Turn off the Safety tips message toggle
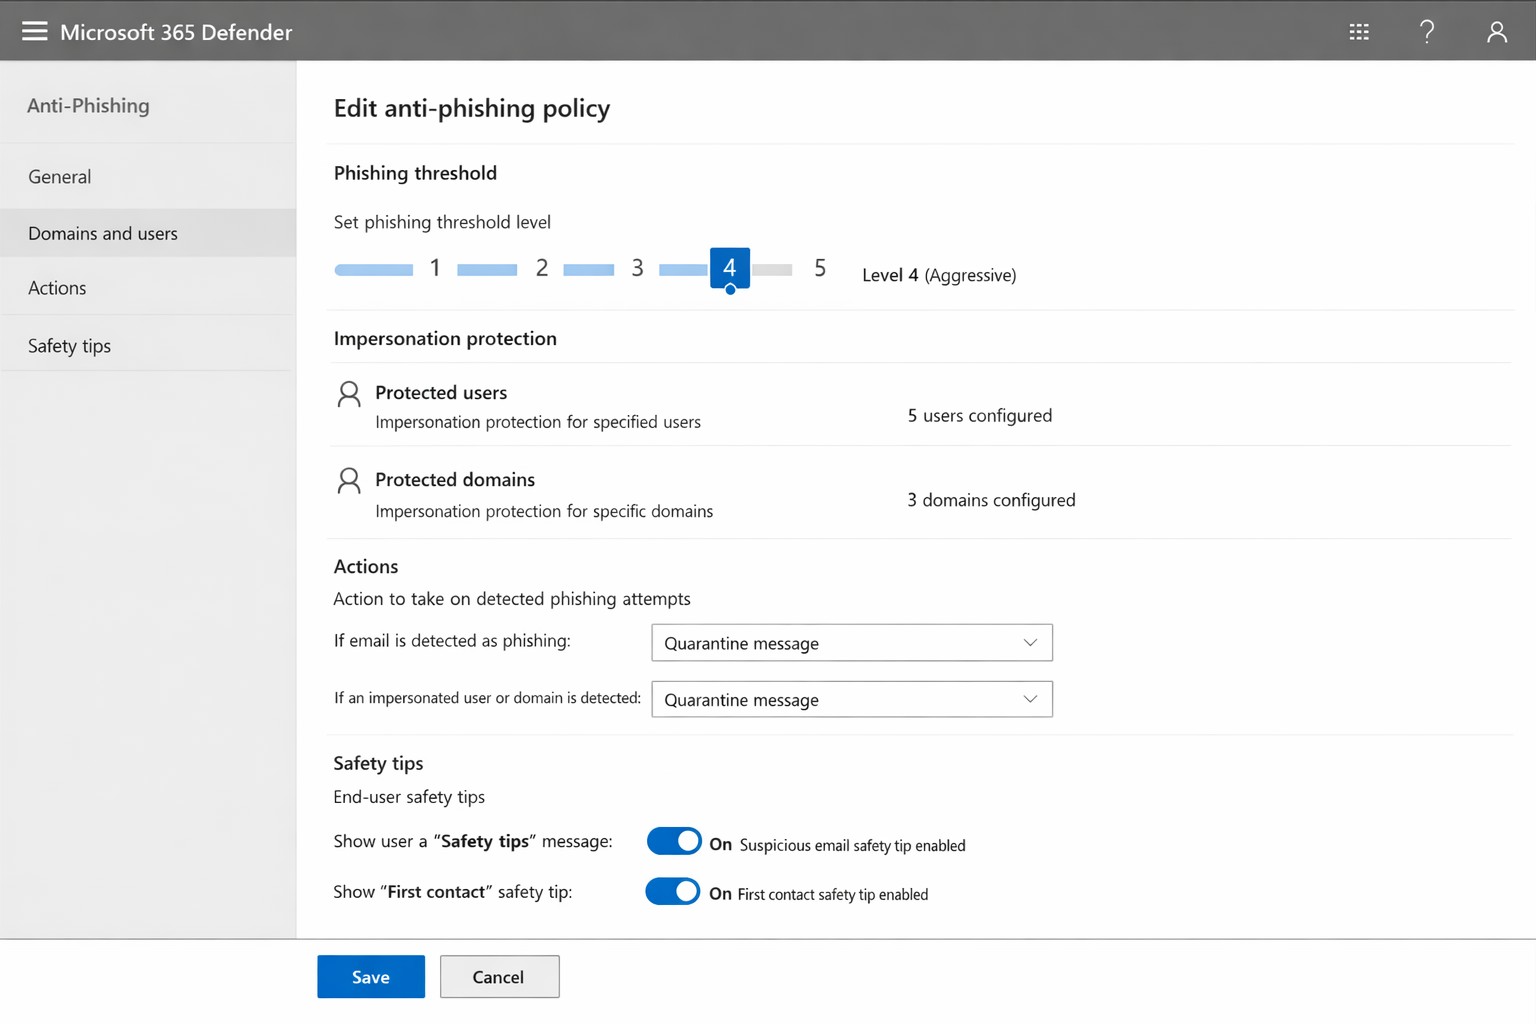 [x=674, y=841]
